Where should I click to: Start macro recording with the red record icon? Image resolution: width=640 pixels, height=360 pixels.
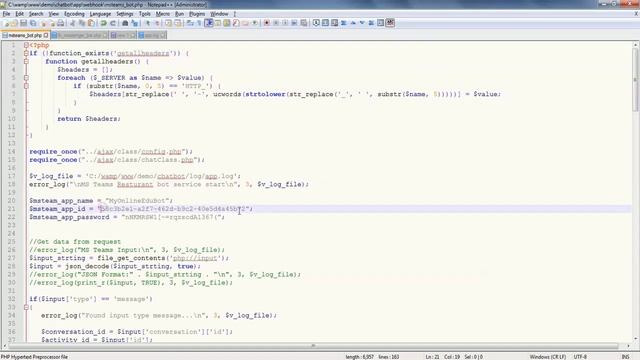click(x=267, y=23)
